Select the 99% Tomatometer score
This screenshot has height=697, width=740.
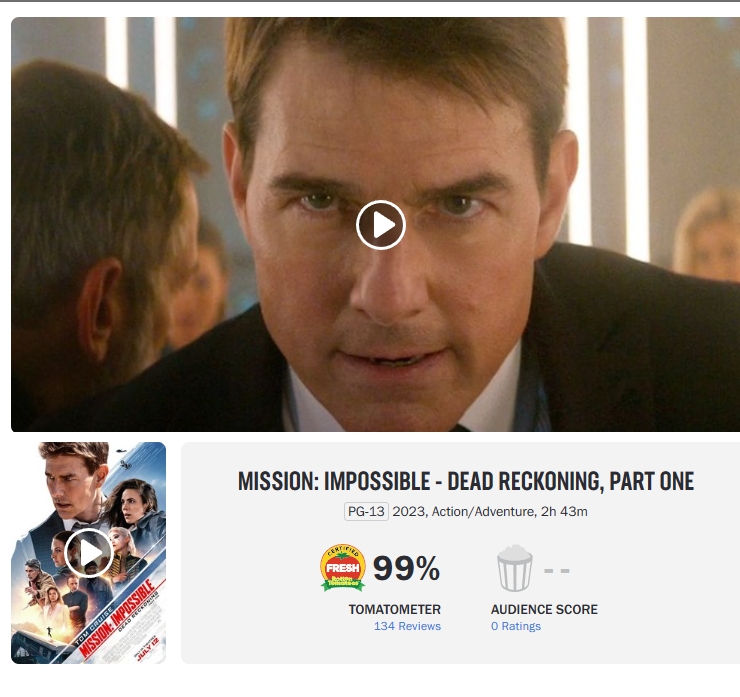pos(406,568)
